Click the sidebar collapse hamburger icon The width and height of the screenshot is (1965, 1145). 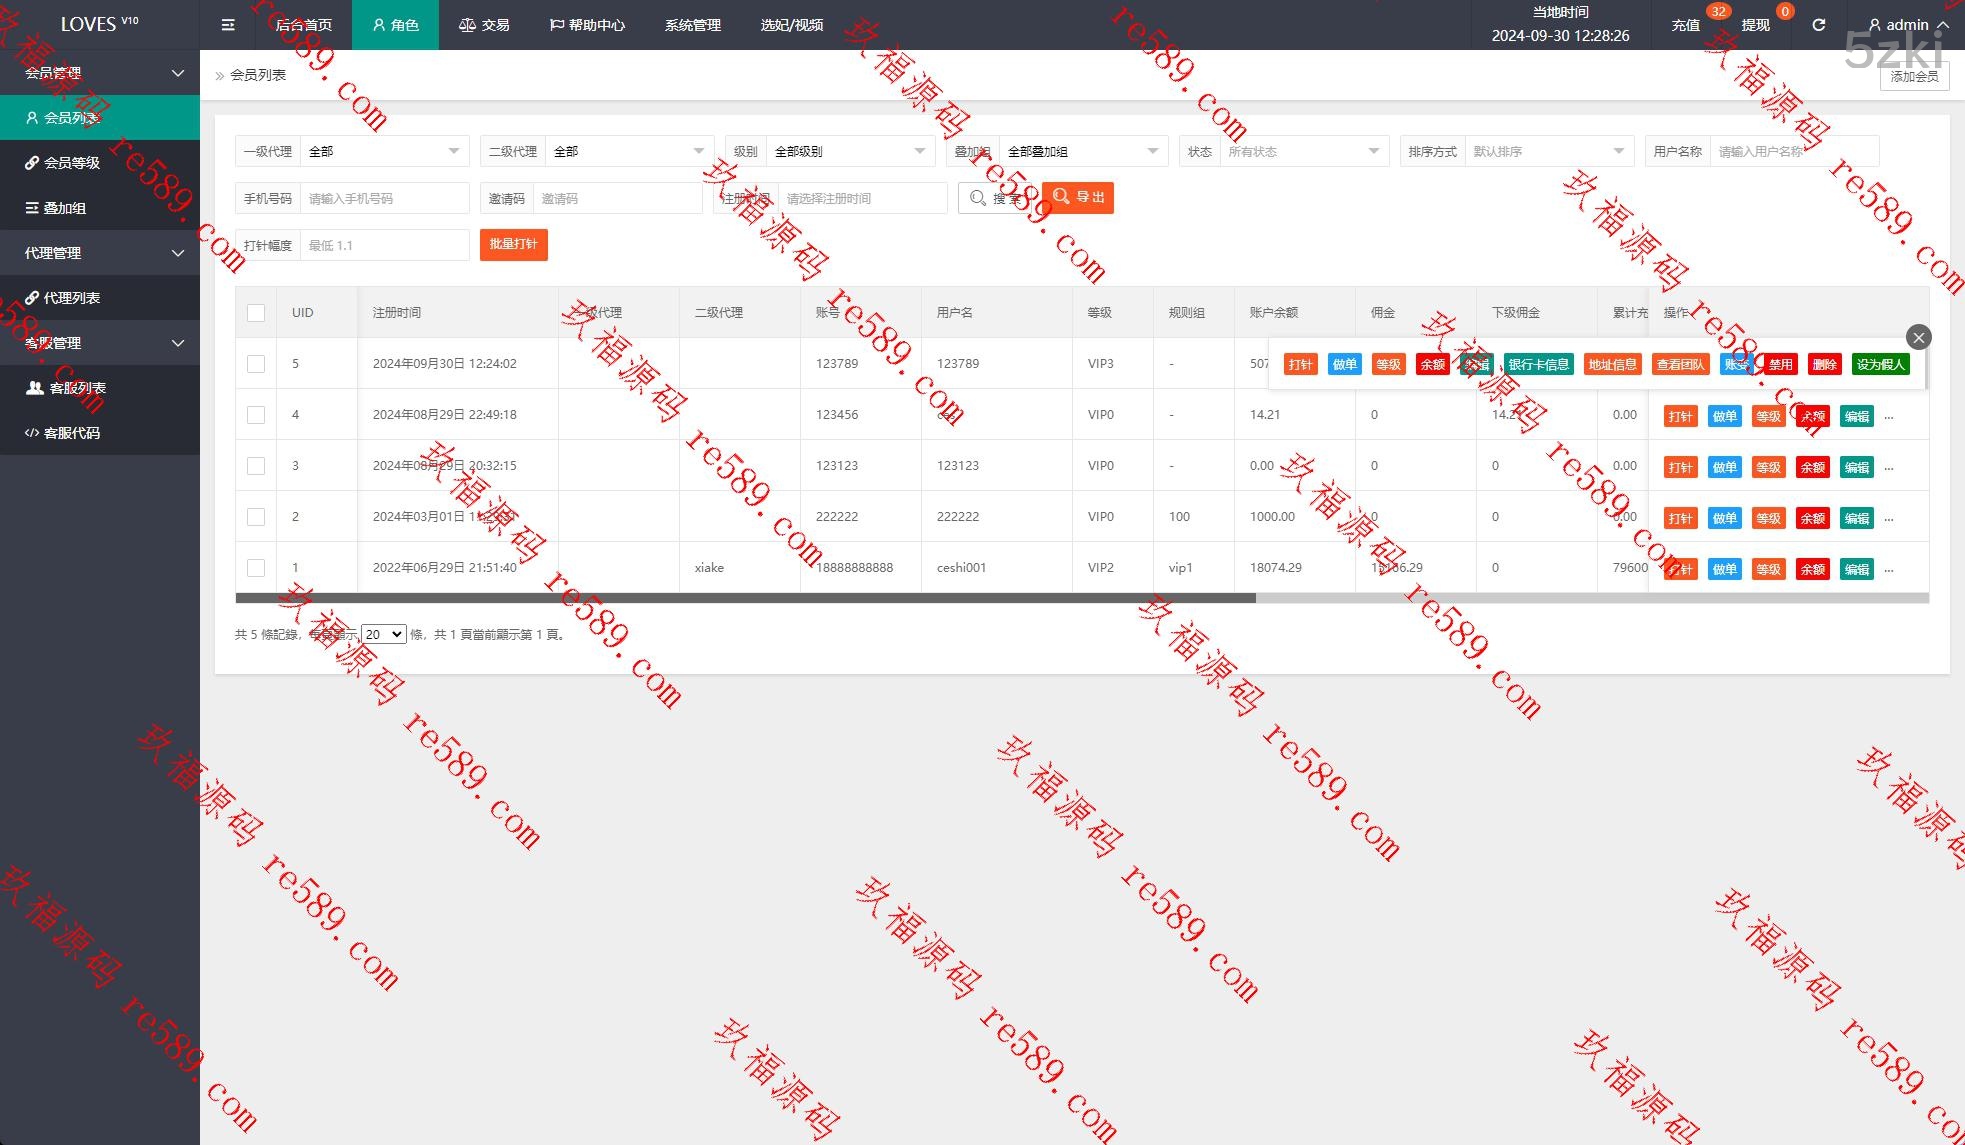(228, 25)
